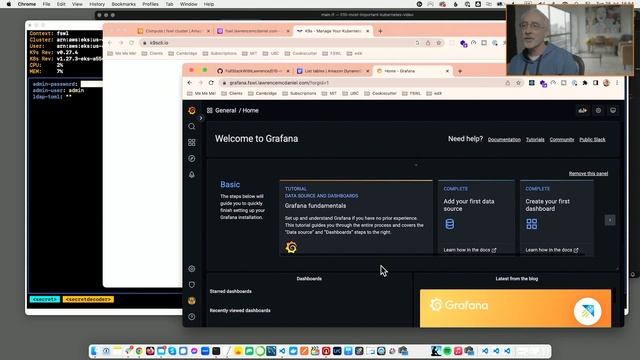Open the Public Slack link

(592, 140)
